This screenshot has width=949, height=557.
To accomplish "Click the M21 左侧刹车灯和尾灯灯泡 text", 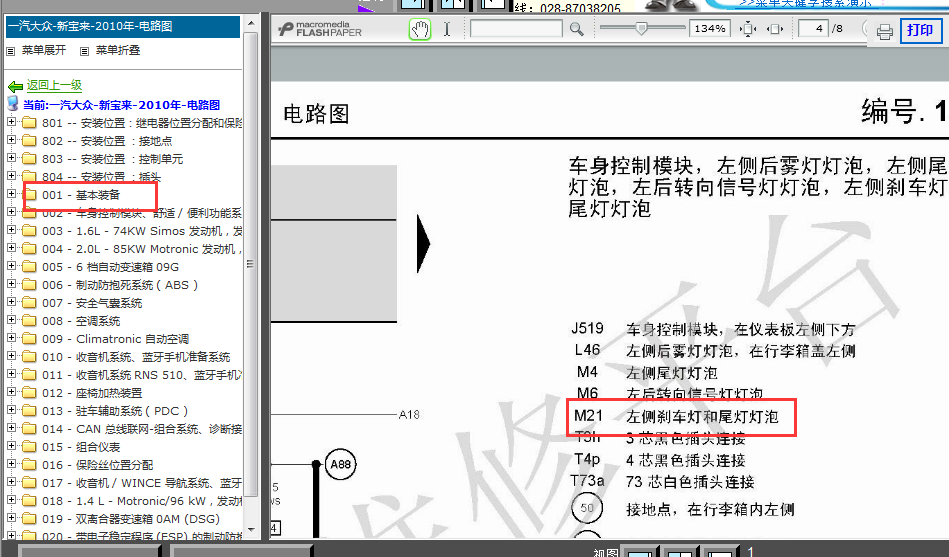I will tap(676, 417).
